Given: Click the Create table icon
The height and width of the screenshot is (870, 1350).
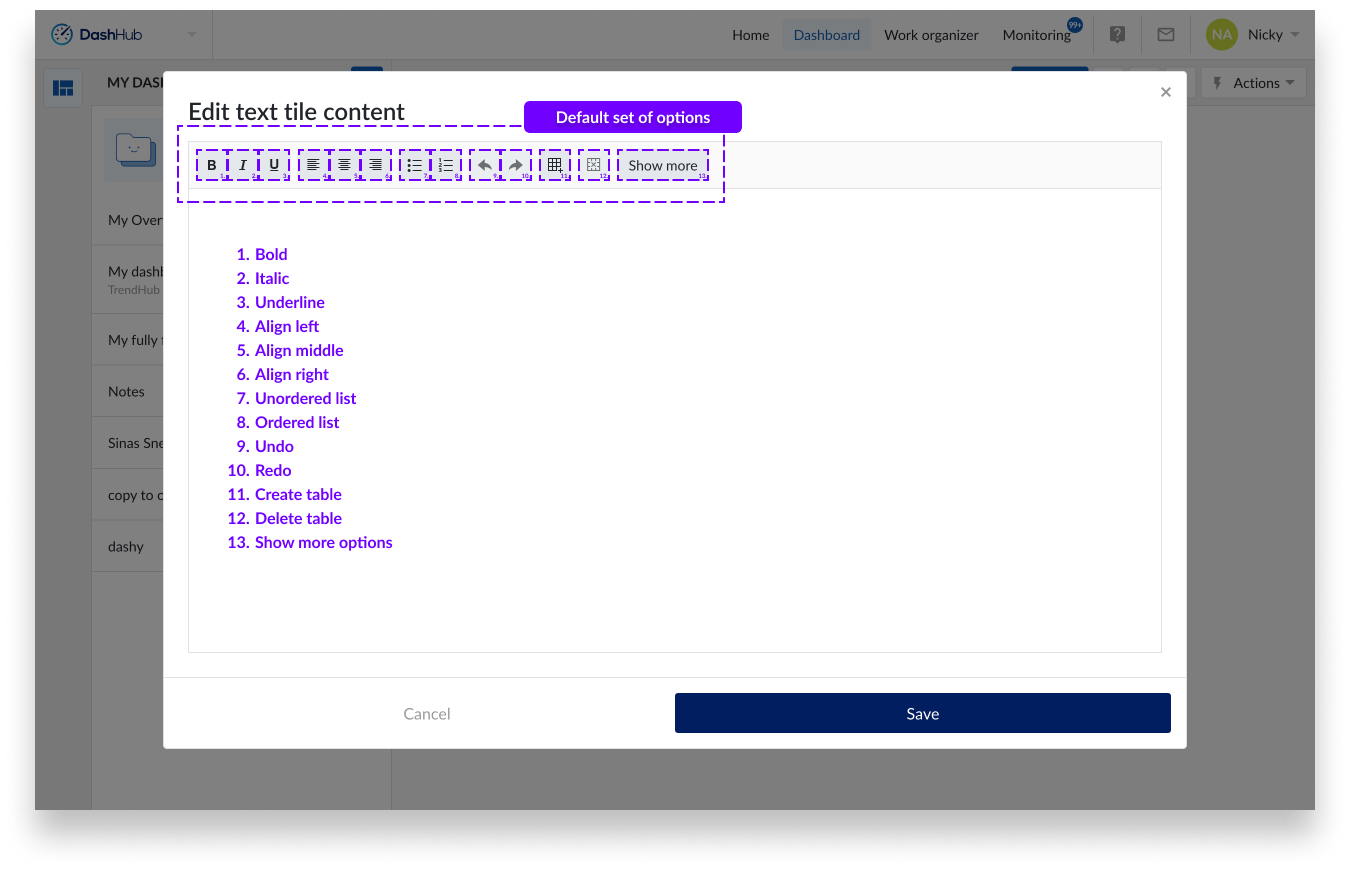Looking at the screenshot, I should 555,165.
